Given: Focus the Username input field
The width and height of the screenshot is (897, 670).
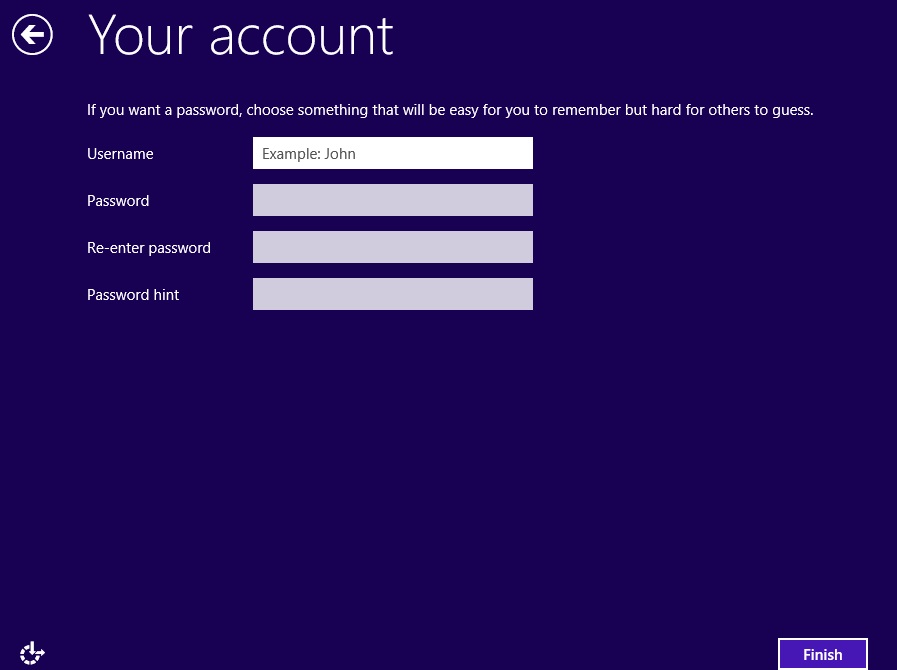Looking at the screenshot, I should click(392, 153).
